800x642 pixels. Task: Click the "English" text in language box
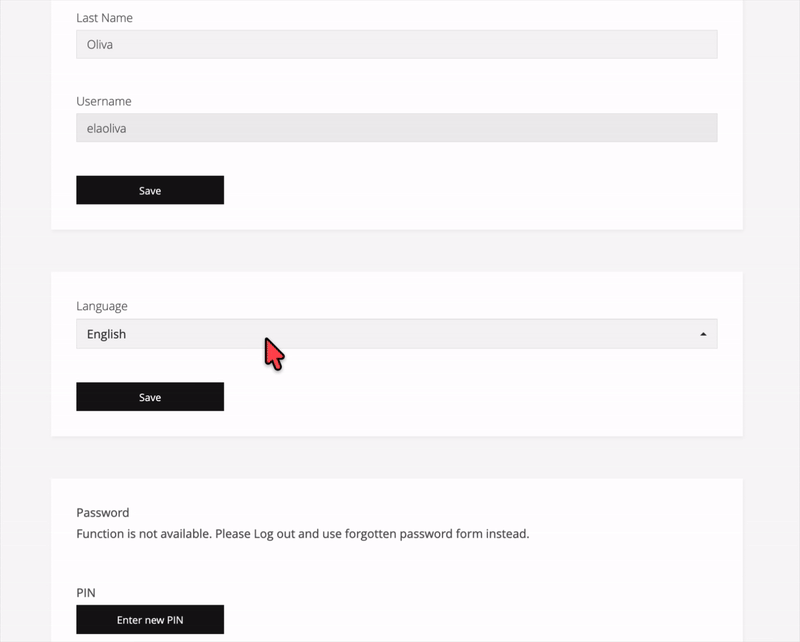coord(106,334)
